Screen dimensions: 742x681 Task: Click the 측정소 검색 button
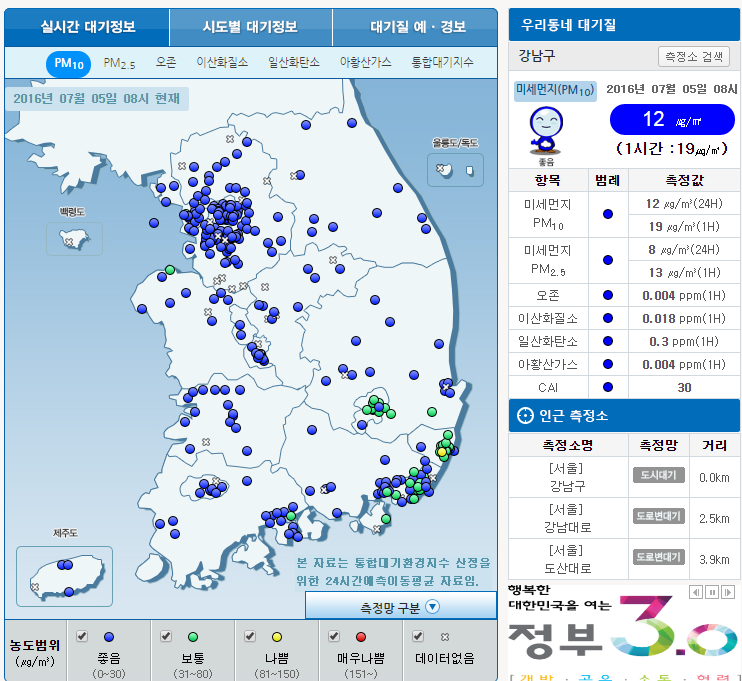pos(693,56)
